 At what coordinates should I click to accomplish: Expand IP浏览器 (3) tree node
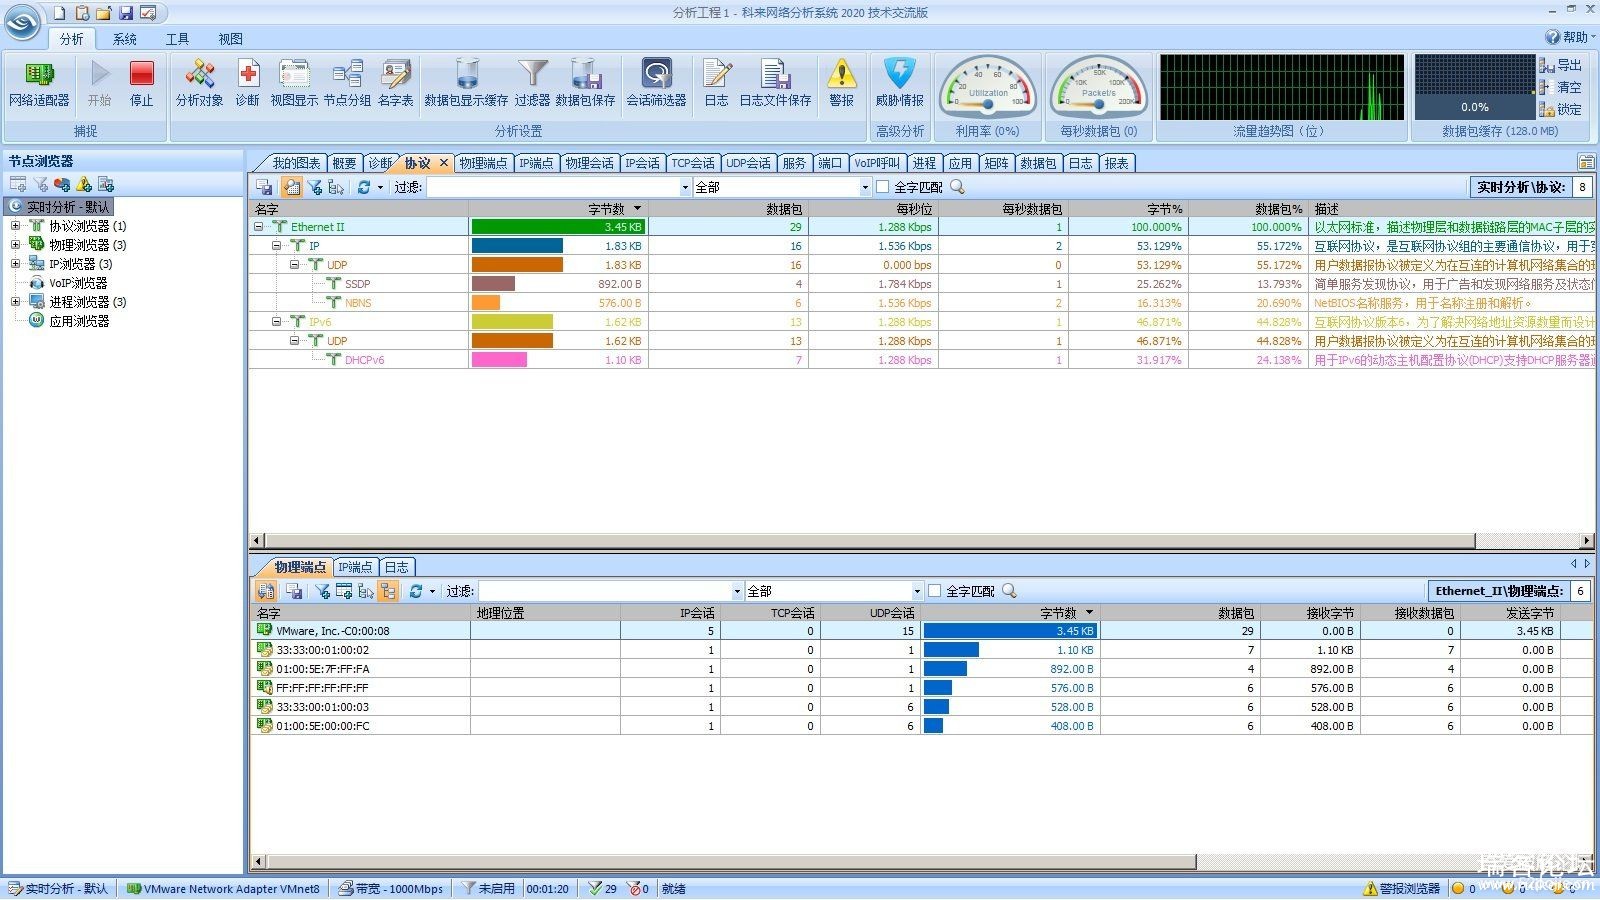(x=15, y=264)
